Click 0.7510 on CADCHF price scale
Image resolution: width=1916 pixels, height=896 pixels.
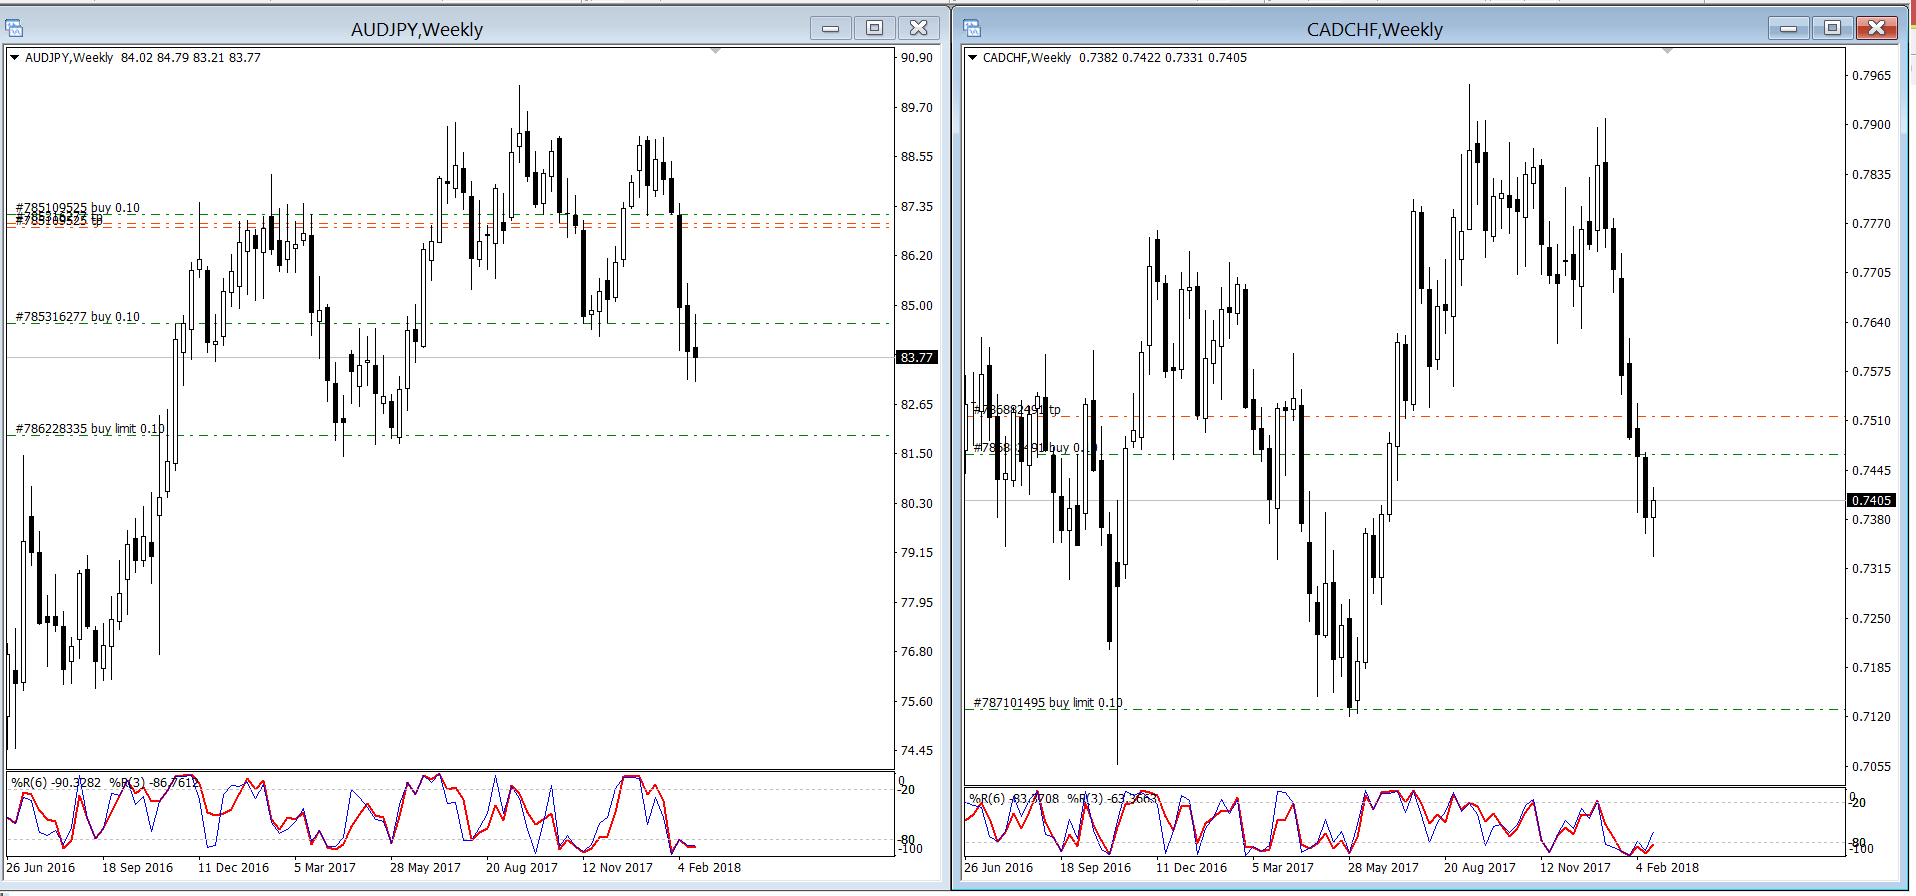(1872, 421)
